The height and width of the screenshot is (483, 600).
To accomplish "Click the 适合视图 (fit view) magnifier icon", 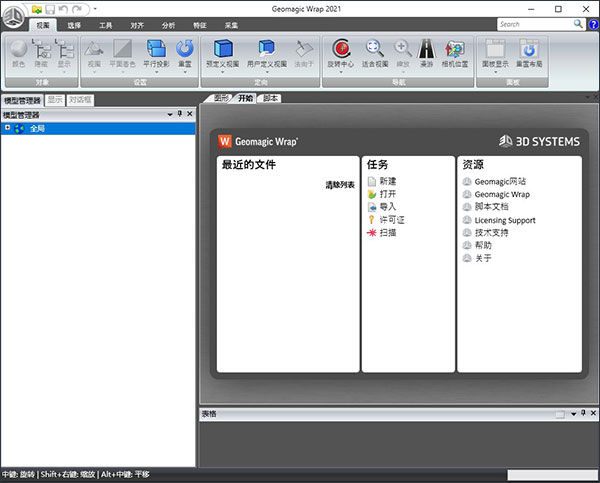I will [x=375, y=47].
